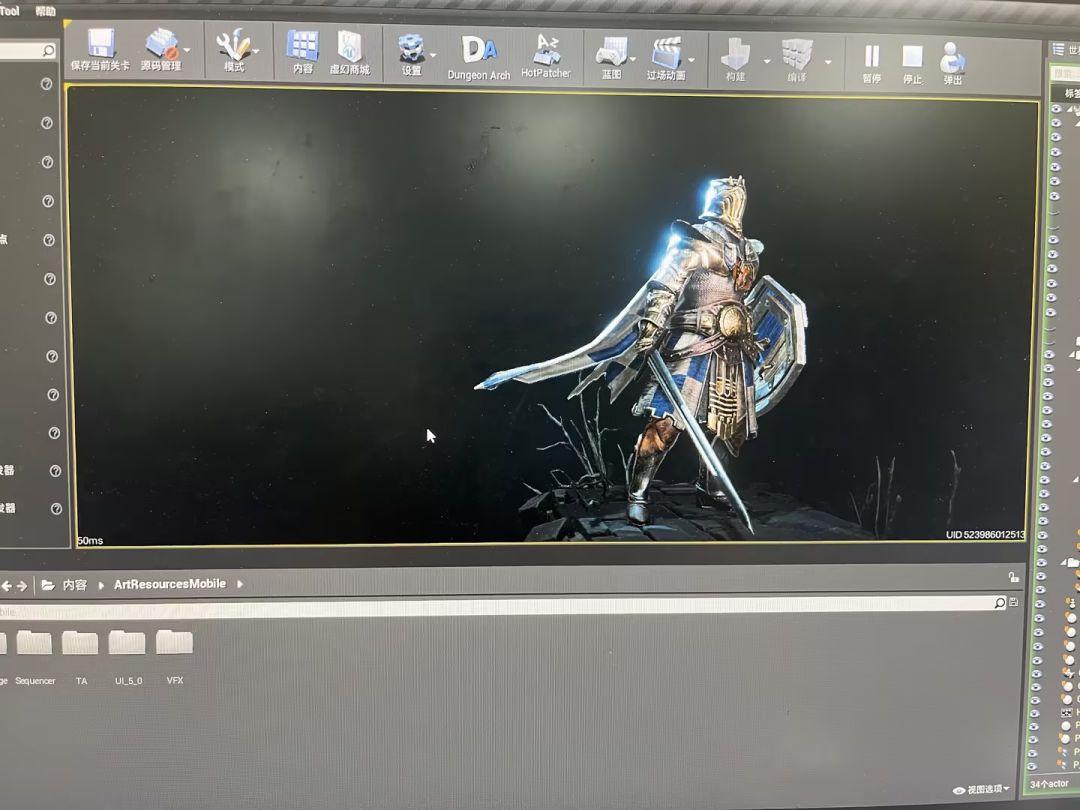The height and width of the screenshot is (810, 1080).
Task: Expand the 设置 dropdown arrow
Action: coord(433,55)
